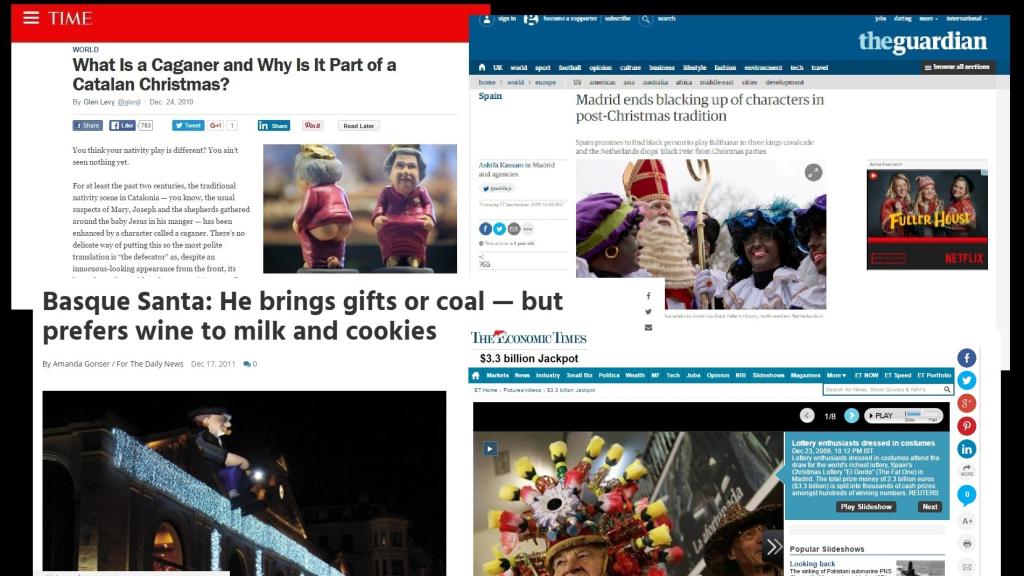Image resolution: width=1024 pixels, height=576 pixels.
Task: Click the Economic Times search input field
Action: 882,389
